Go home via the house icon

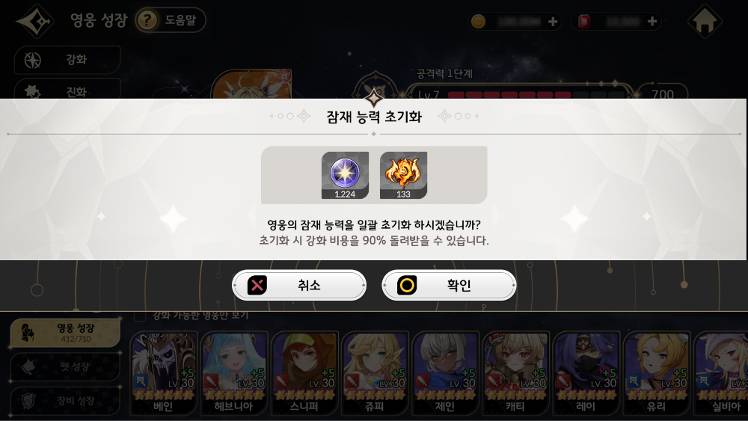pos(704,21)
